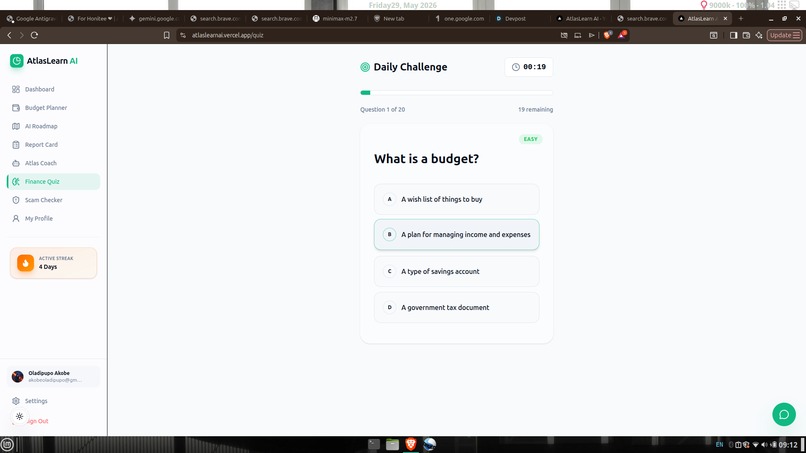Click the 19 remaining label
This screenshot has width=806, height=453.
point(536,110)
